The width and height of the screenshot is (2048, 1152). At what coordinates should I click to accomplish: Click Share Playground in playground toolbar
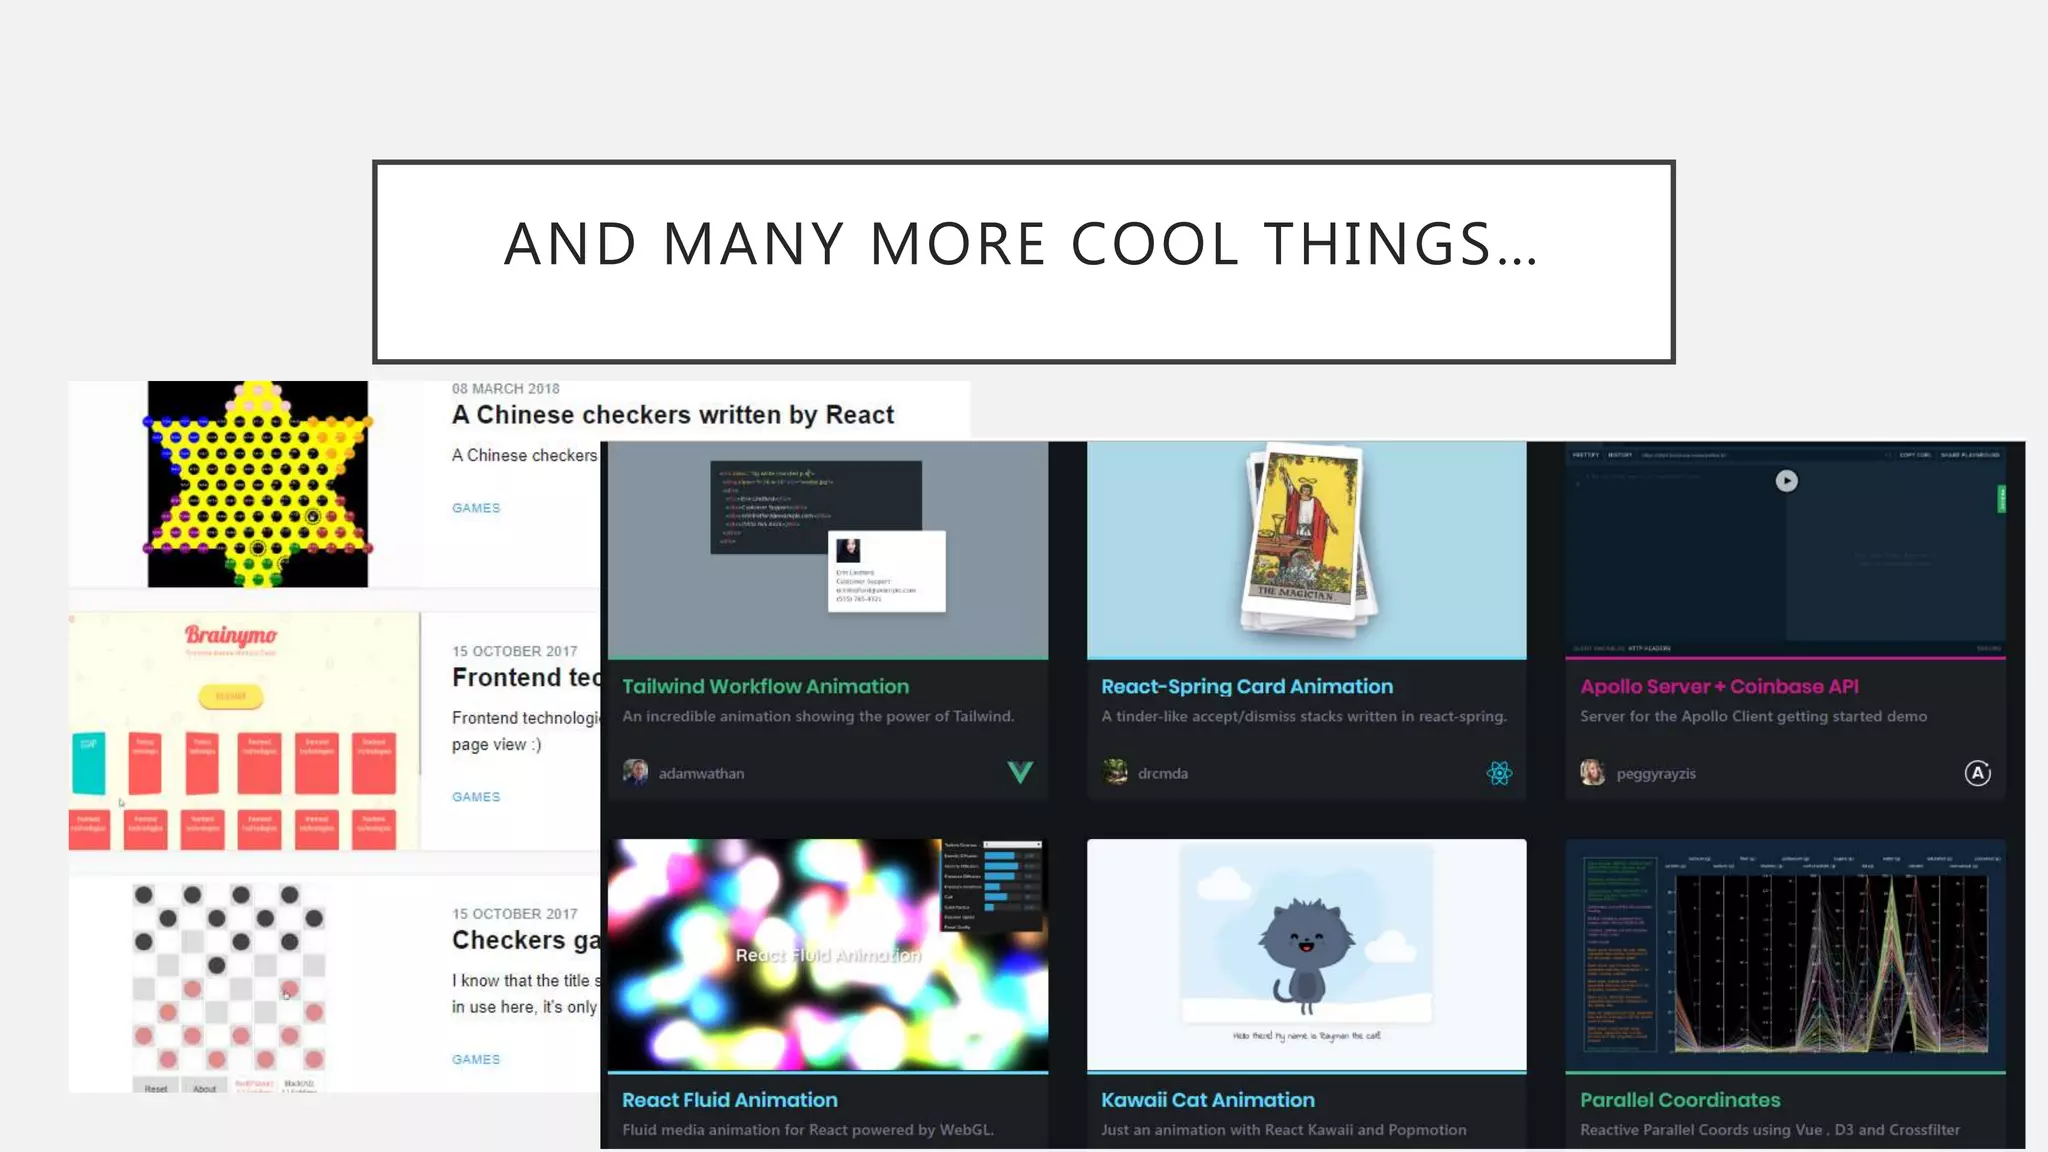coord(1969,455)
